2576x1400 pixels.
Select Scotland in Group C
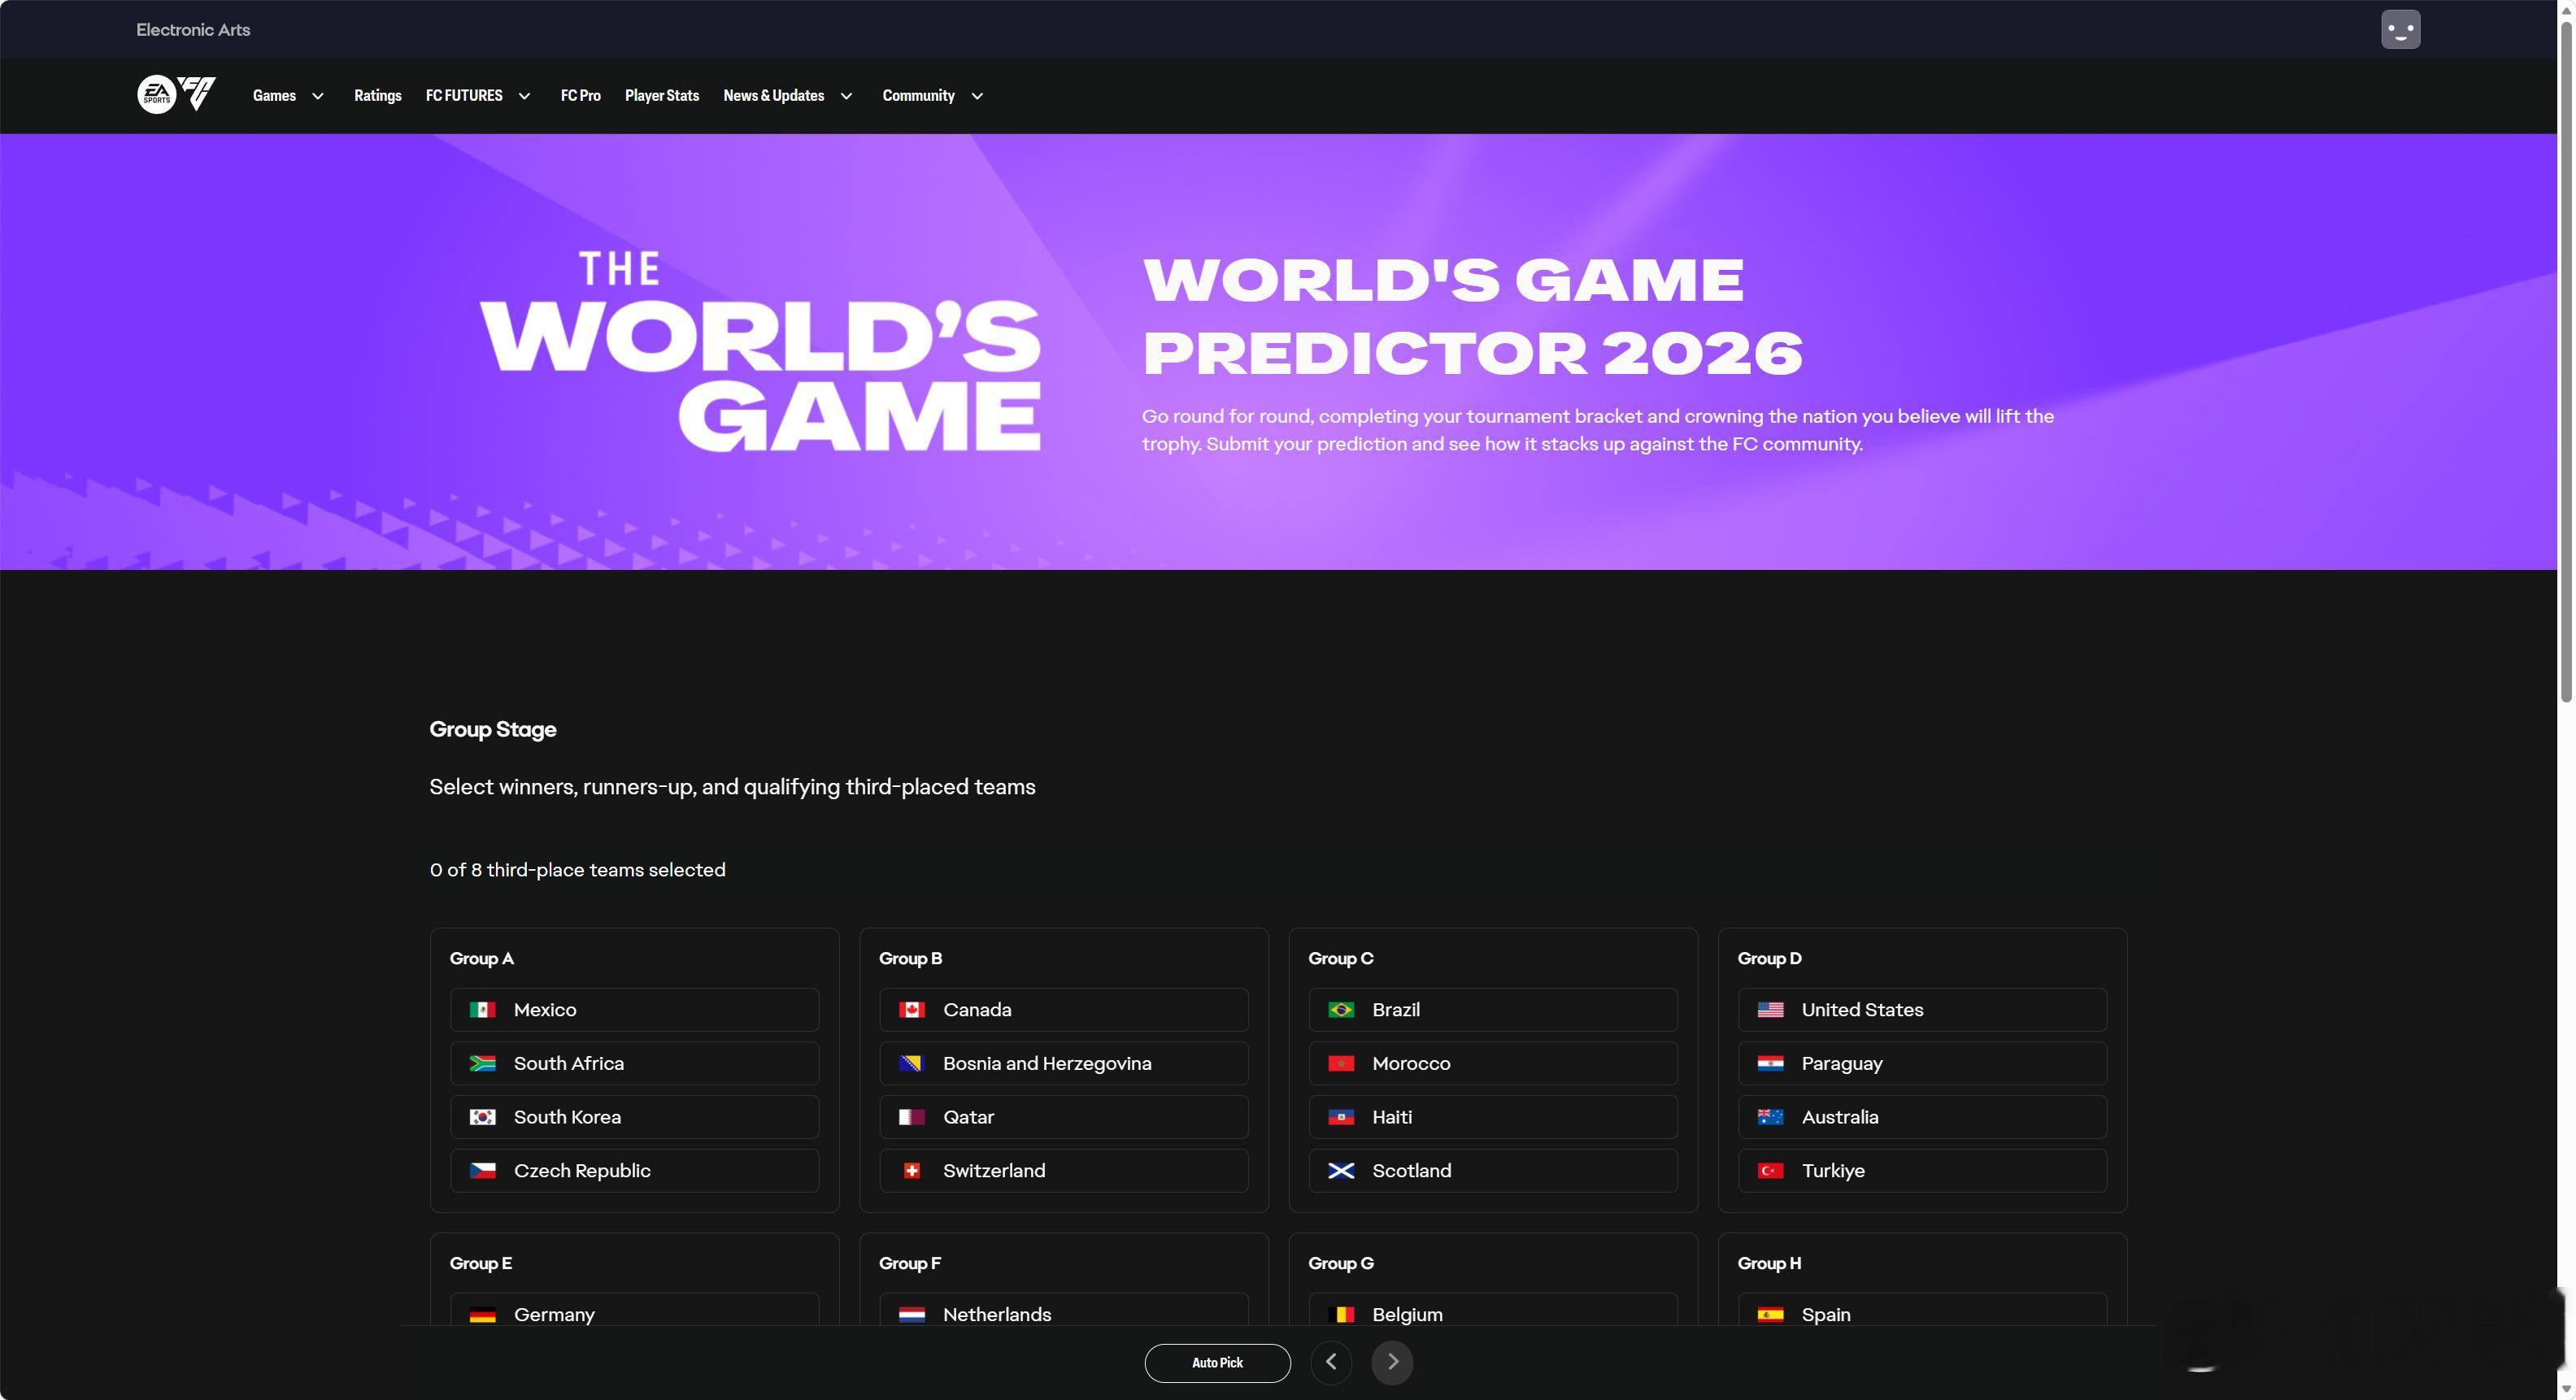click(1493, 1171)
